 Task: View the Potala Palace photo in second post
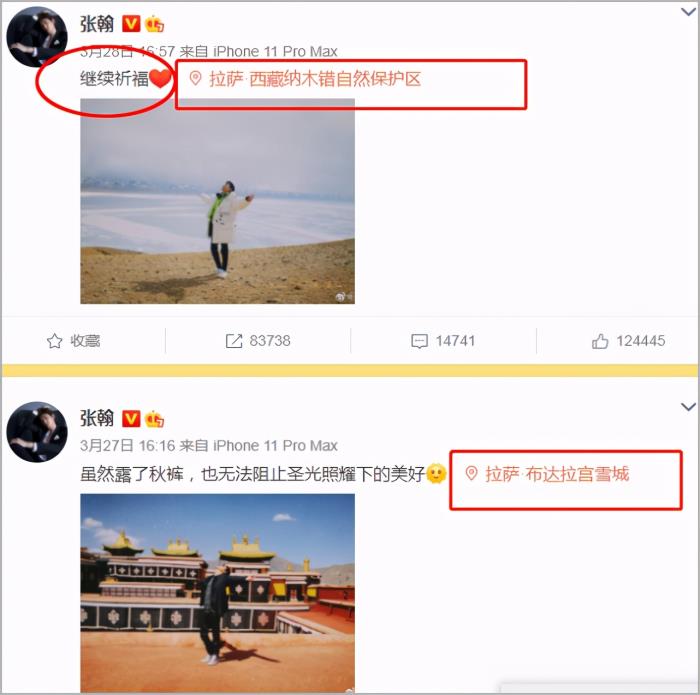(x=217, y=593)
